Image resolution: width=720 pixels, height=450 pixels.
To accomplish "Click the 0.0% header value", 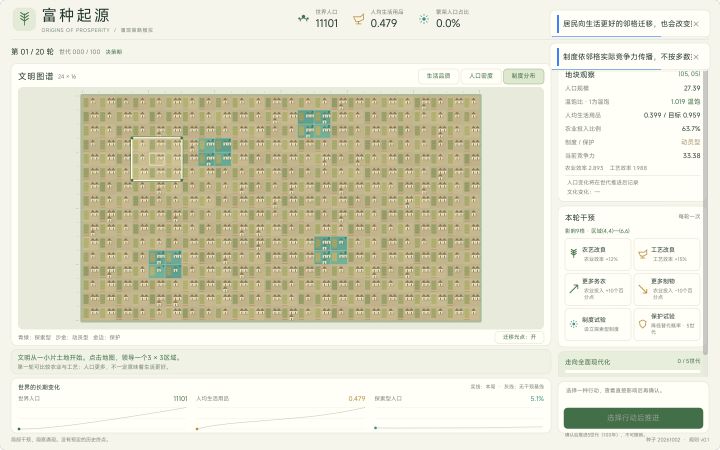I will [x=448, y=23].
